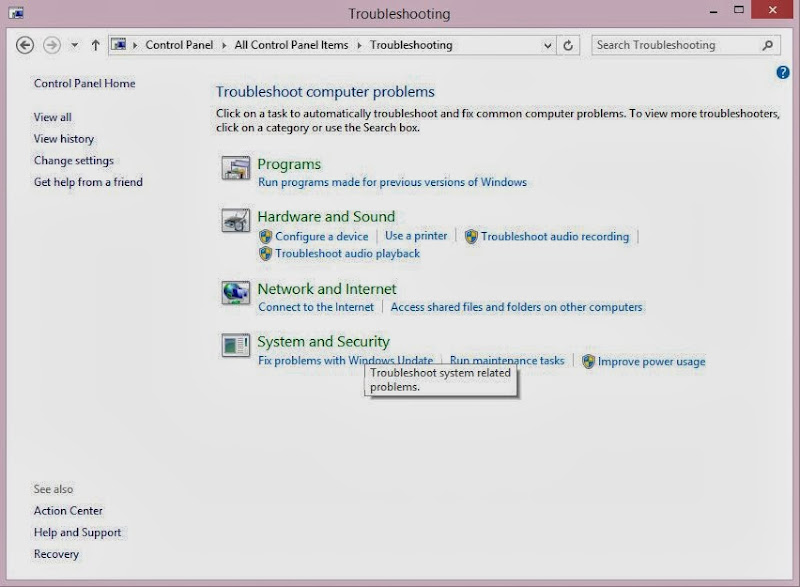Image resolution: width=800 pixels, height=587 pixels.
Task: Select the Control Panel breadcrumb
Action: [x=179, y=45]
